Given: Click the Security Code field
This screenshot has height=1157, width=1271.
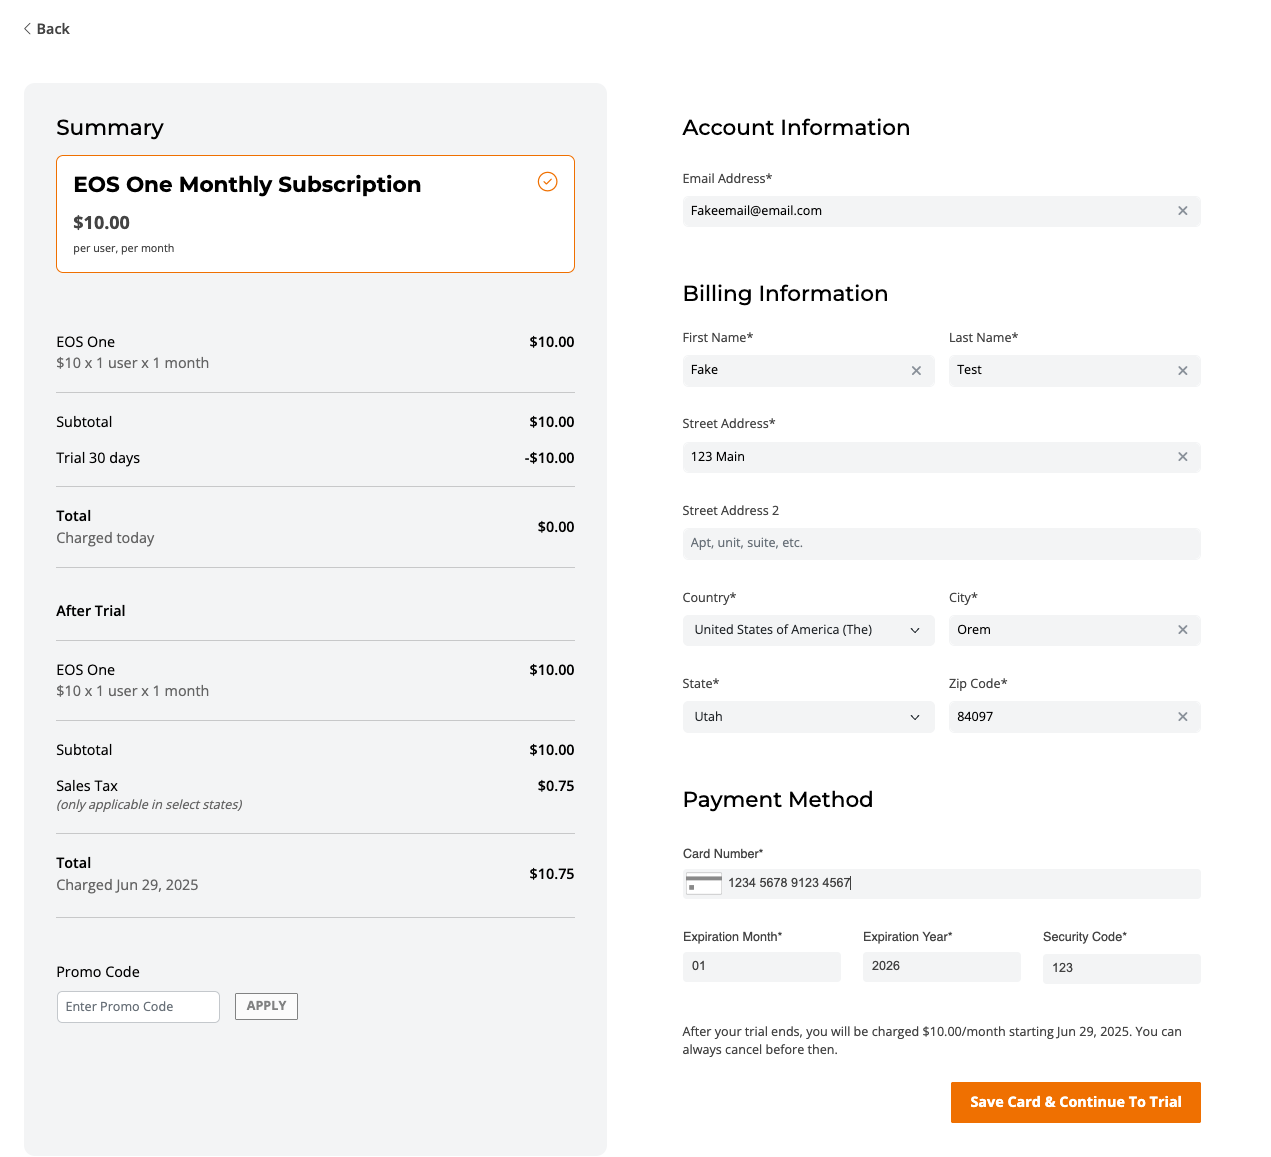Looking at the screenshot, I should click(1121, 969).
